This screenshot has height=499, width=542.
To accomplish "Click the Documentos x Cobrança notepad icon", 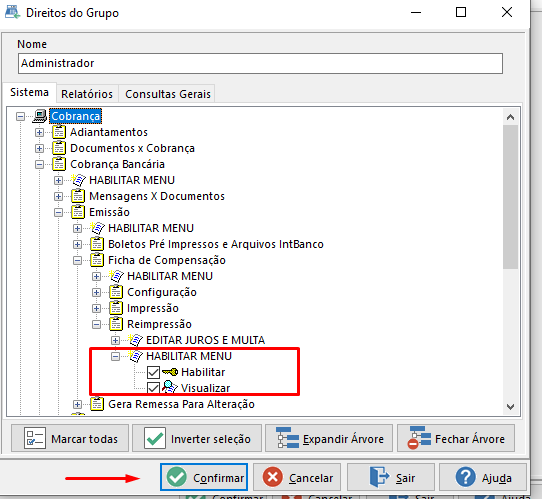I will [x=59, y=148].
